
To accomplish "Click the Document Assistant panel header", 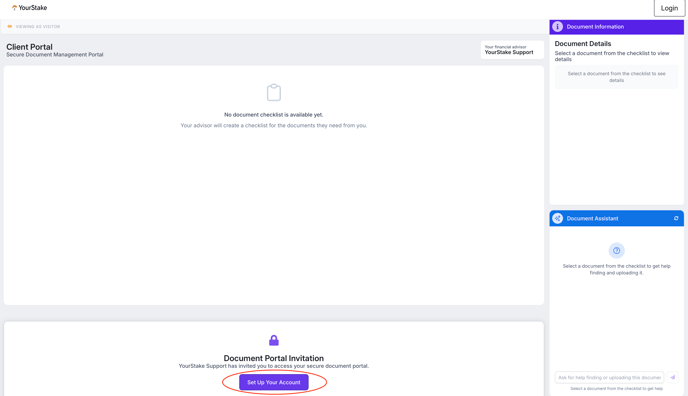I will [616, 218].
